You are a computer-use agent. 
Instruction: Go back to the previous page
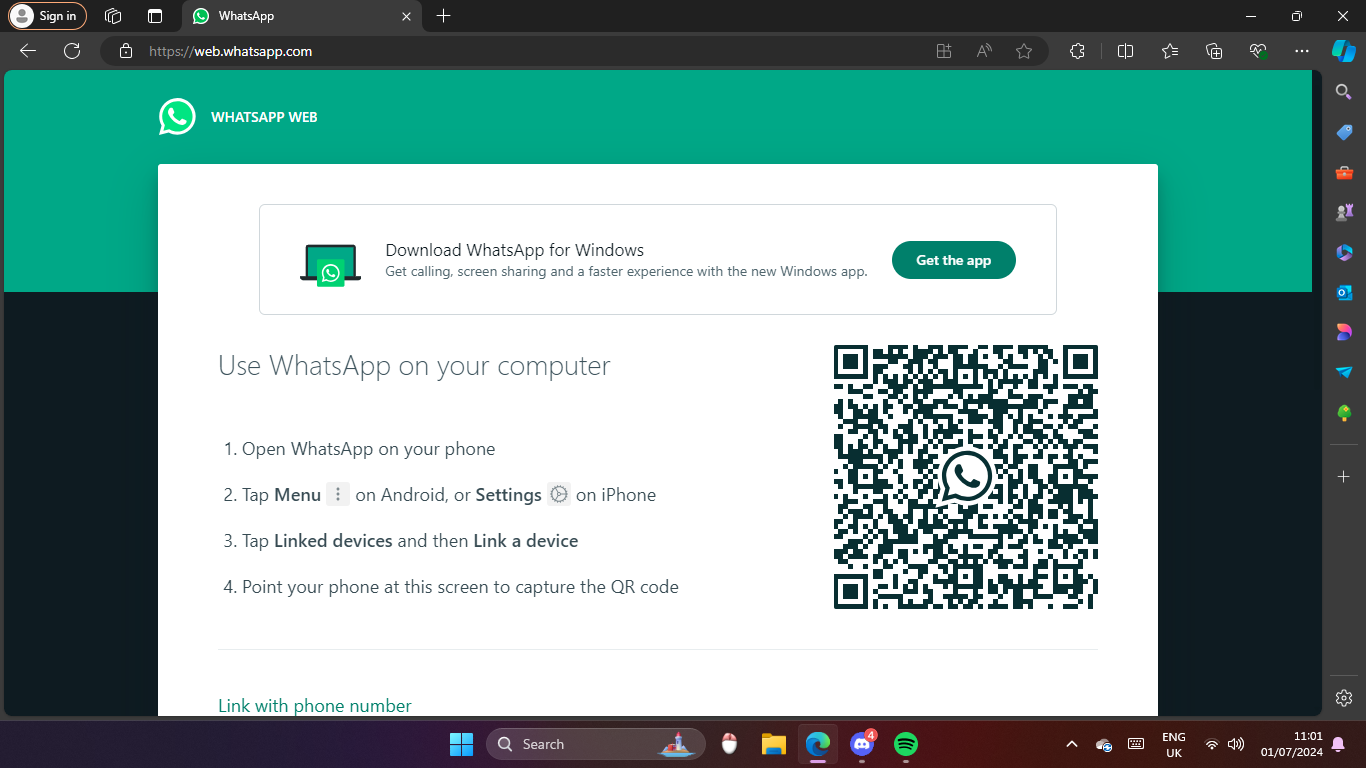click(x=28, y=51)
